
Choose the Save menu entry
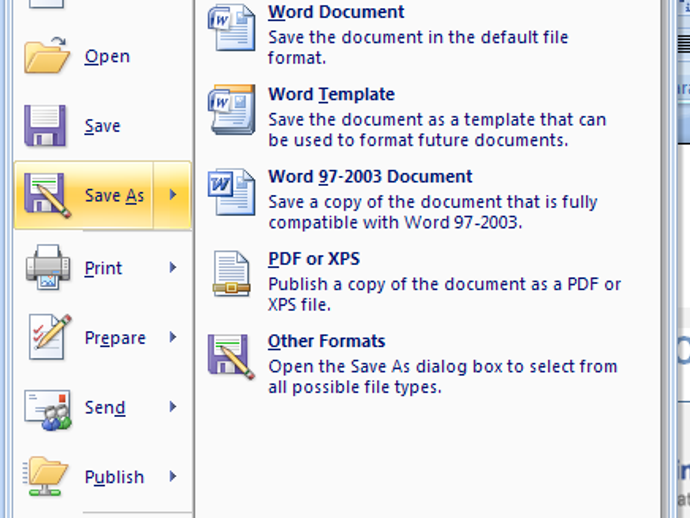click(x=104, y=126)
